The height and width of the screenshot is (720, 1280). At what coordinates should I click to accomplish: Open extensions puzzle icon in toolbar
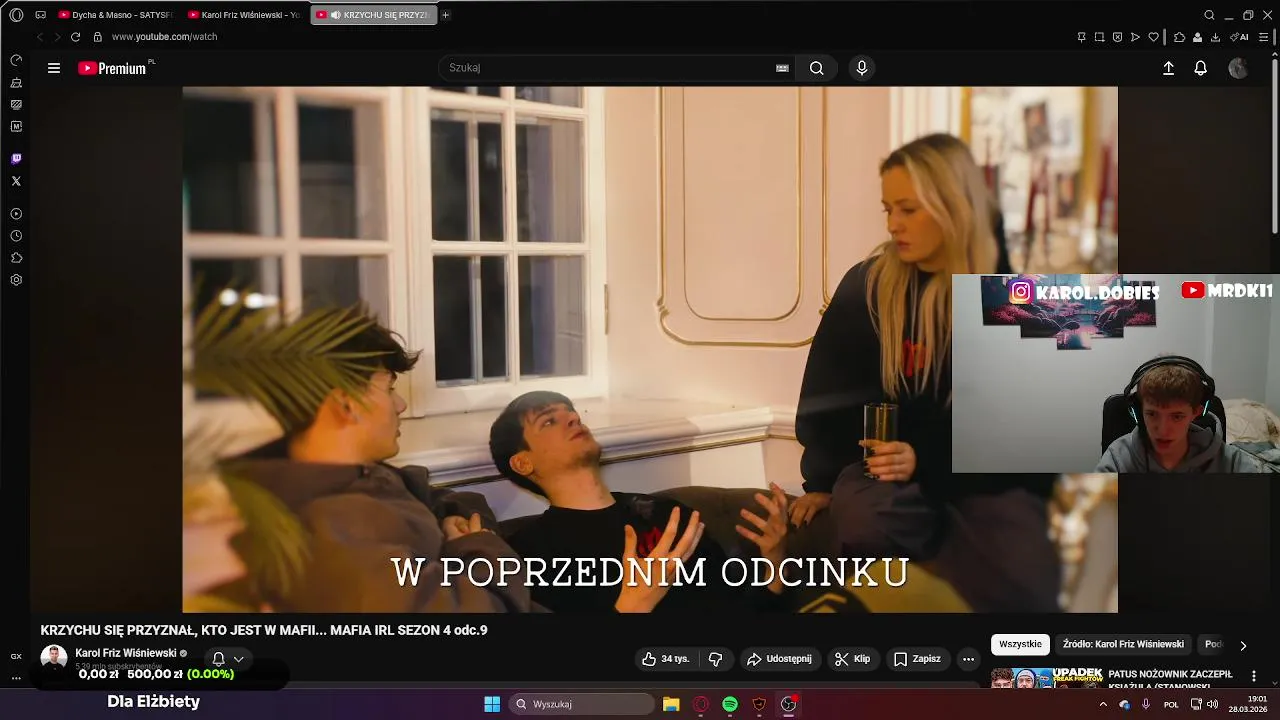pos(1179,37)
